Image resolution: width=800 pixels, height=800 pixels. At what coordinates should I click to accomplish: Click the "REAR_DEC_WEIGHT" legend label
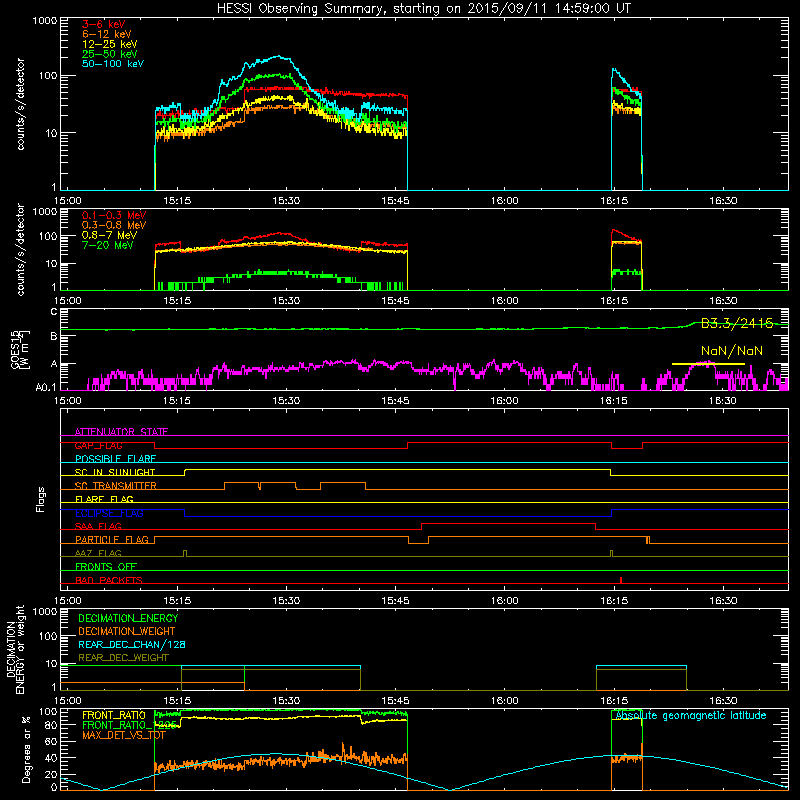[x=123, y=658]
